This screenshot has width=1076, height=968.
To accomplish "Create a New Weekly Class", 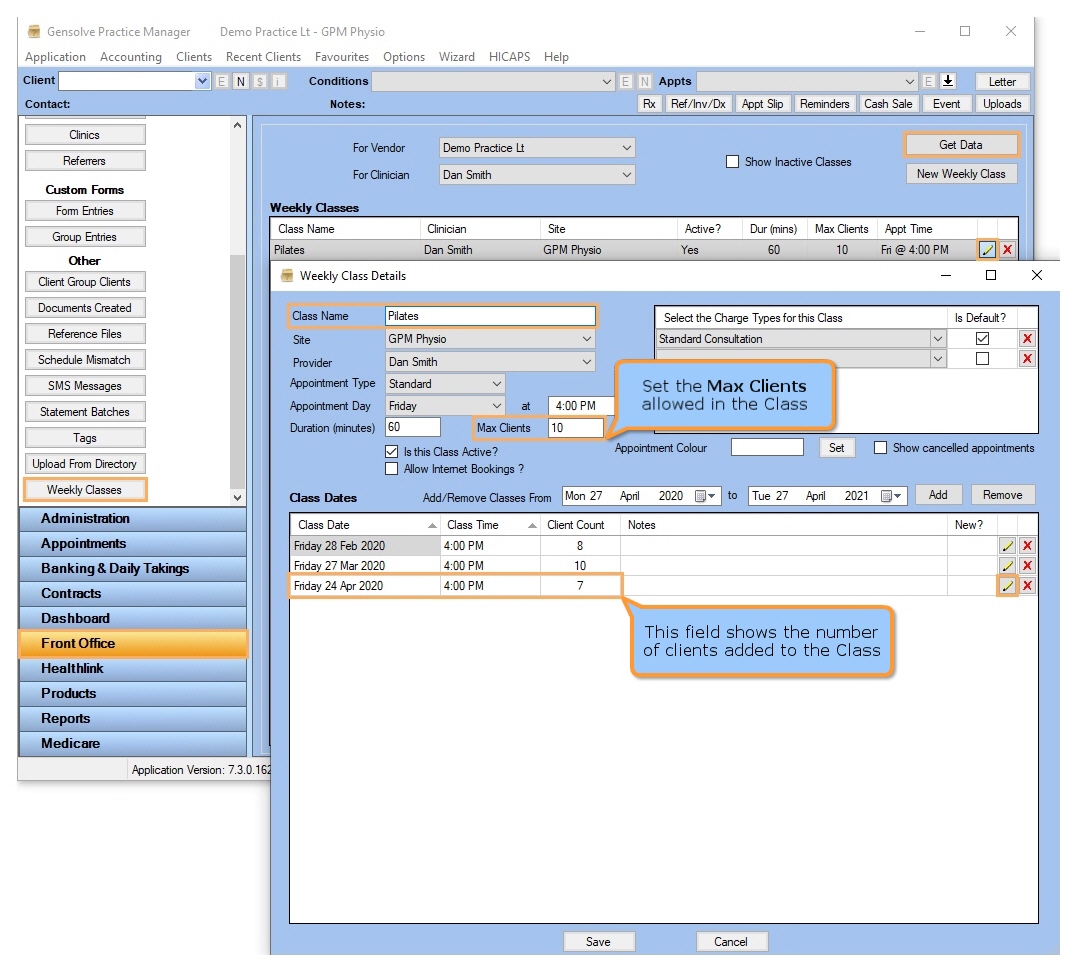I will 961,174.
